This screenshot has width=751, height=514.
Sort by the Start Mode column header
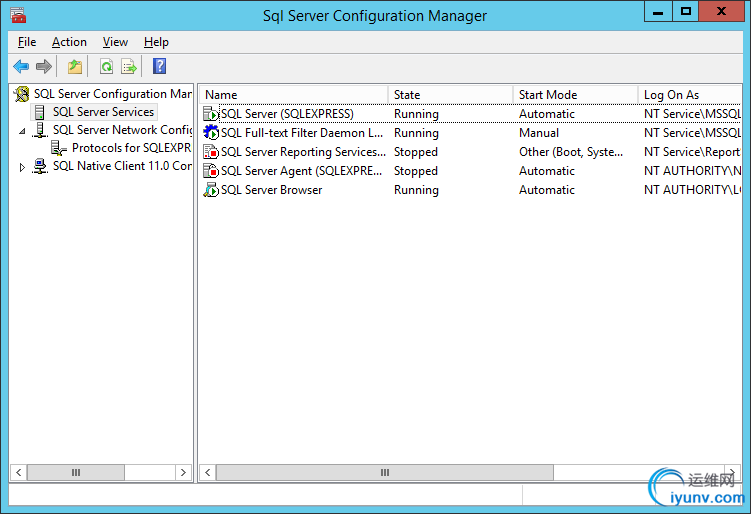pos(575,95)
